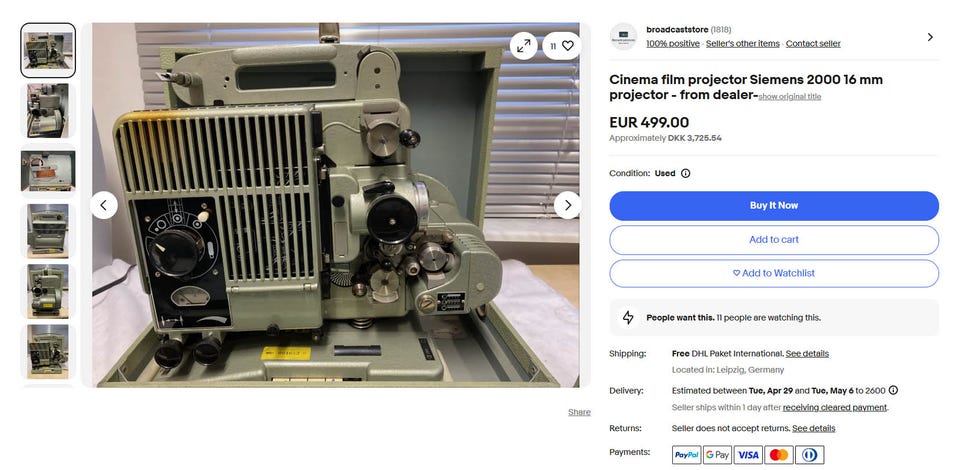Image resolution: width=960 pixels, height=470 pixels.
Task: Click Approximately DKK 3,725.54 text
Action: [666, 138]
